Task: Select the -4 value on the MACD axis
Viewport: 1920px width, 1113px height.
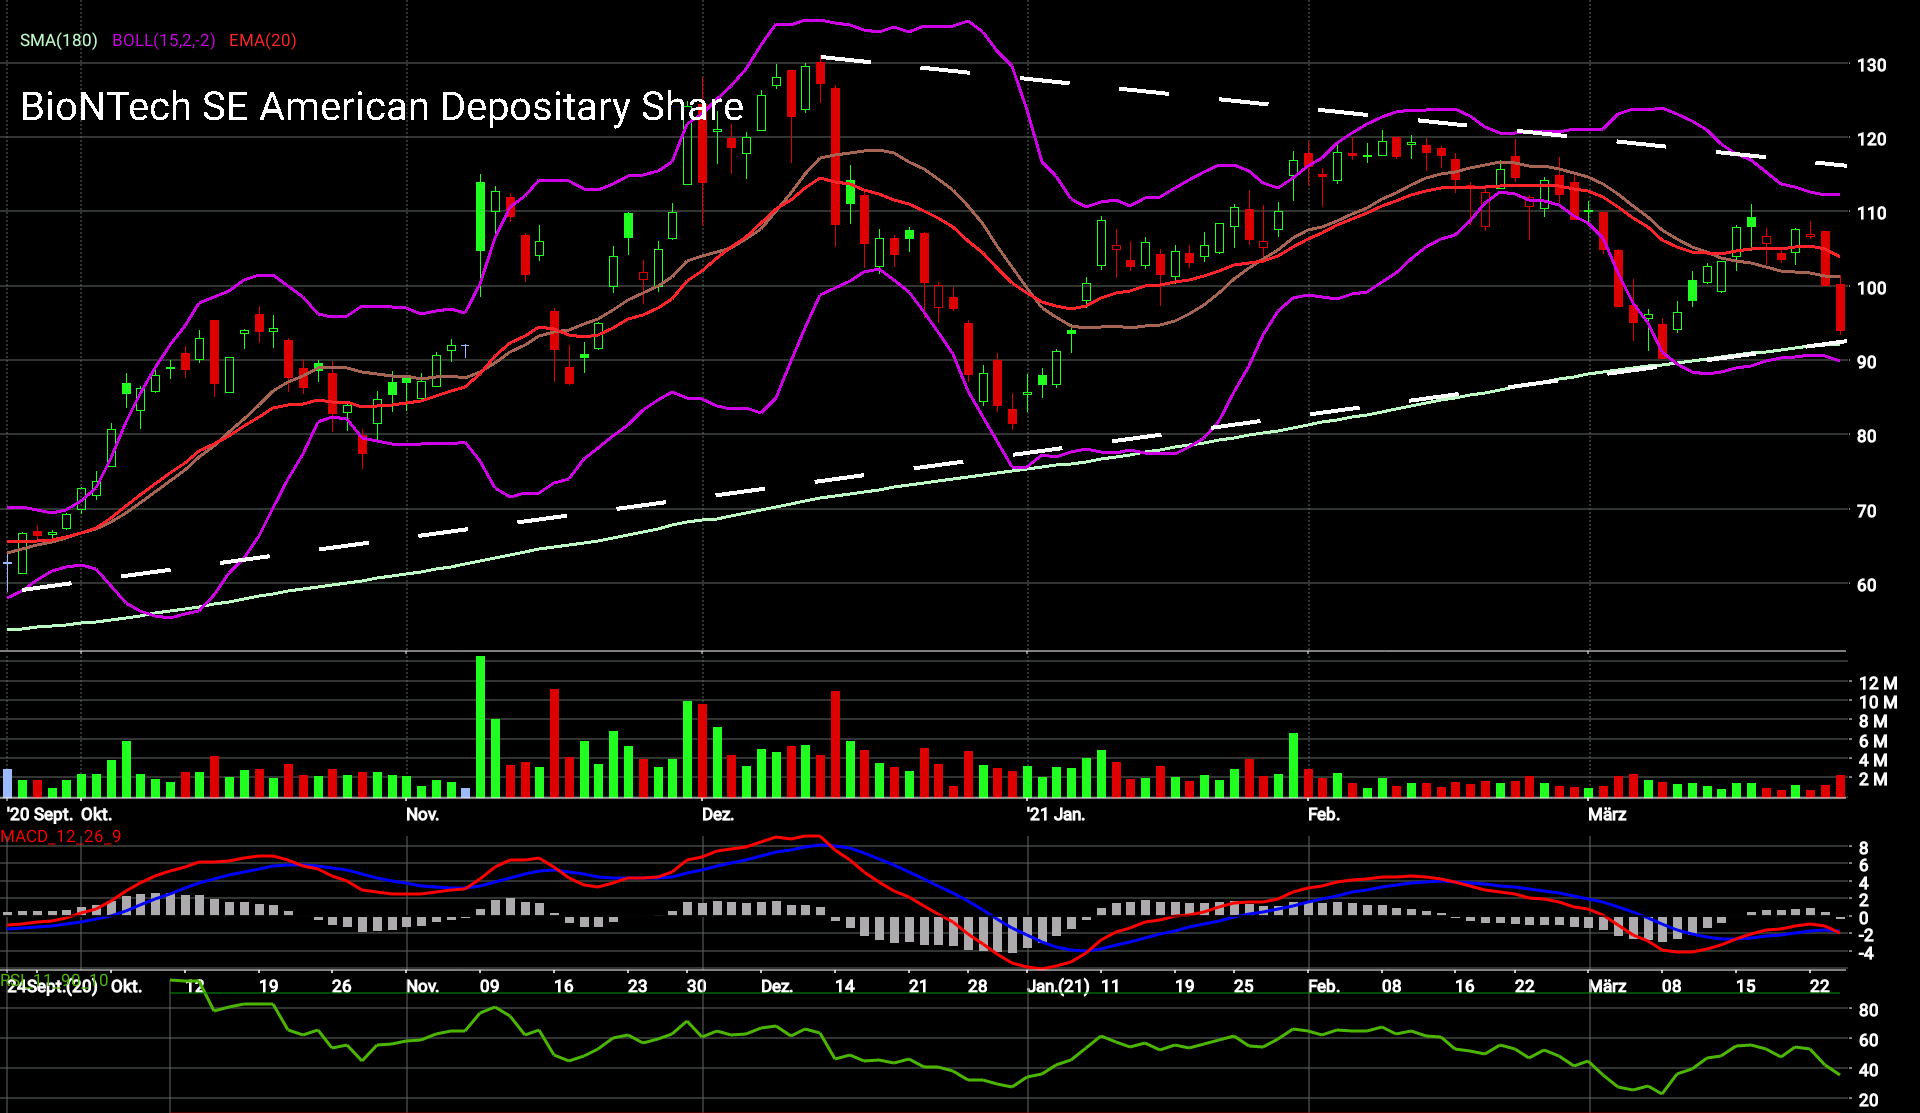Action: coord(1864,952)
